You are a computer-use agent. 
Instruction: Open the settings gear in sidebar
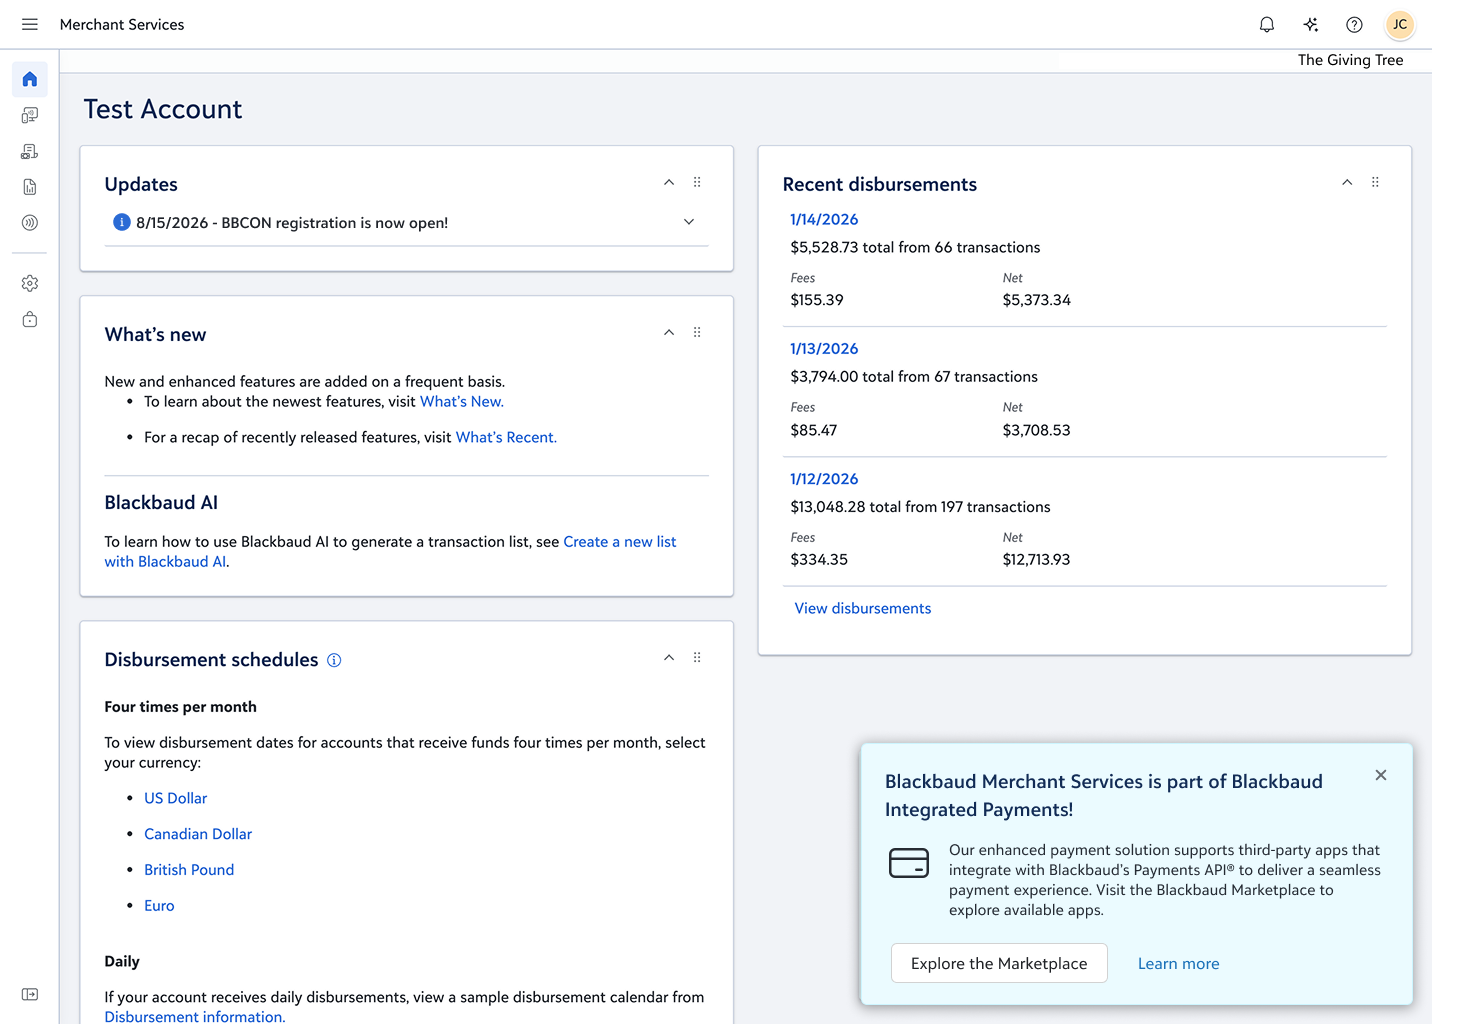(x=30, y=284)
